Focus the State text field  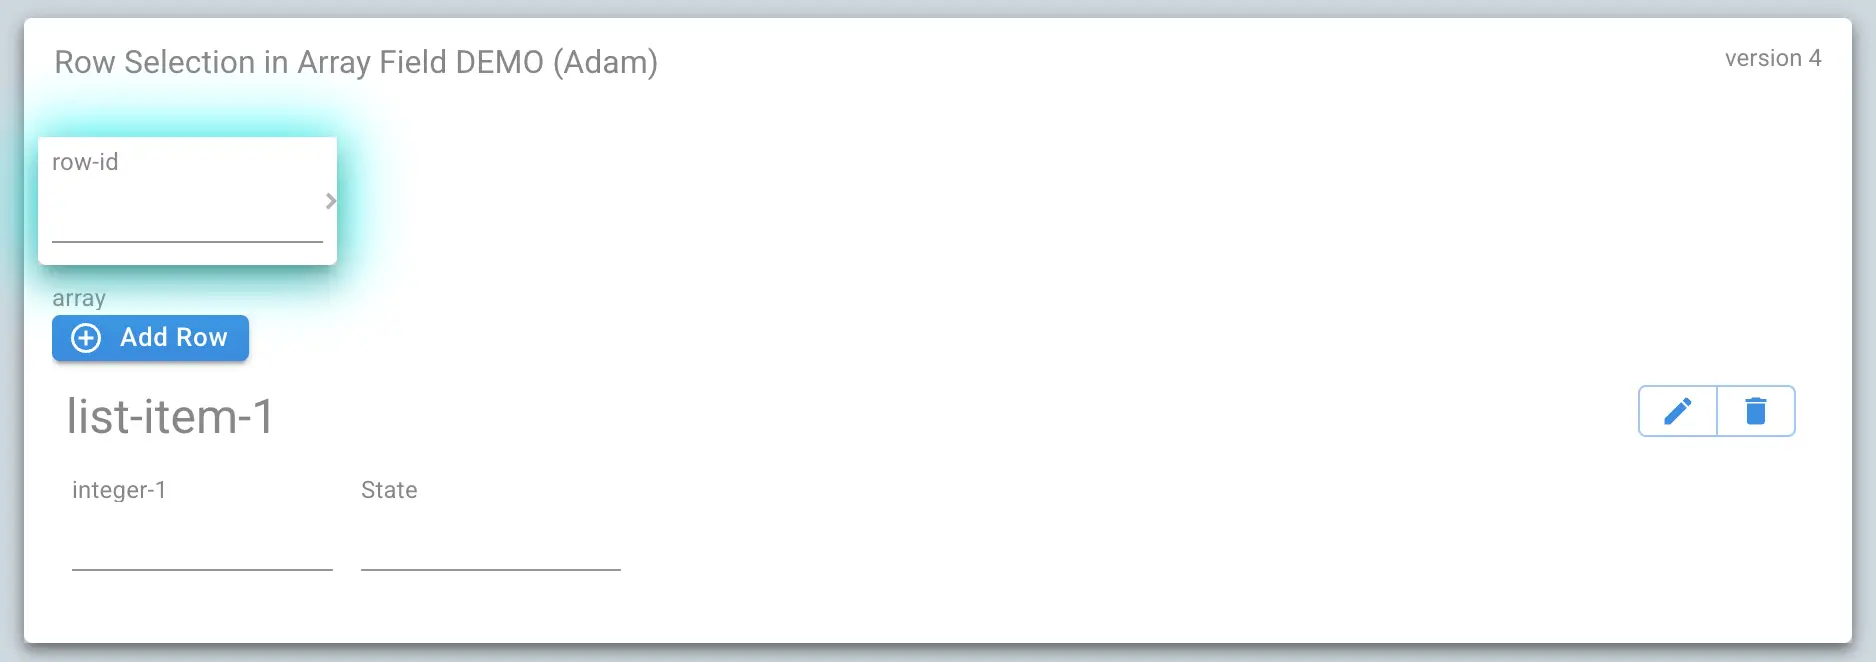click(x=490, y=555)
